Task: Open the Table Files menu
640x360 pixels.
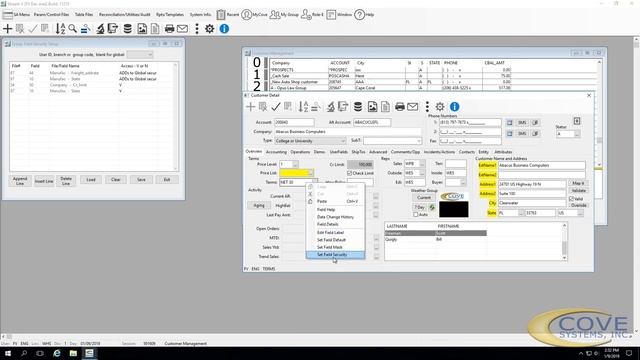Action: (84, 15)
